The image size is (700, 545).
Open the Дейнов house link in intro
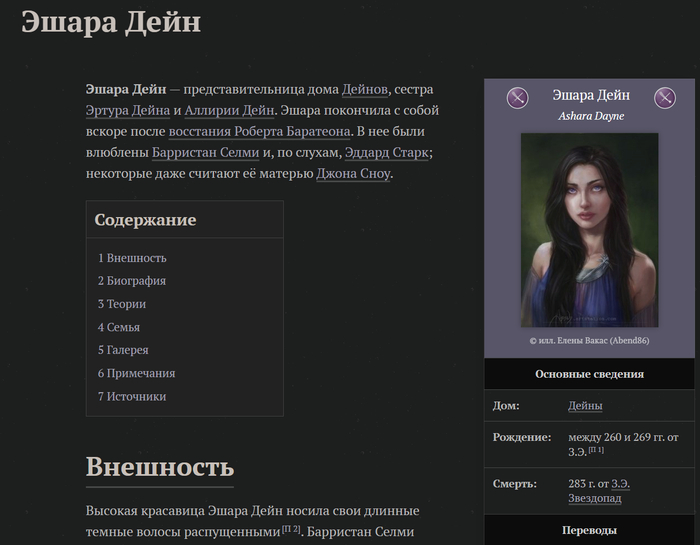(x=365, y=89)
